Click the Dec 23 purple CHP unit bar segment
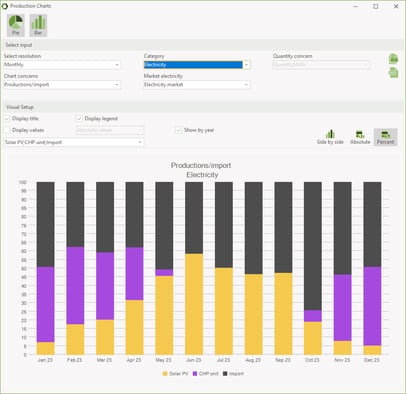406x394 pixels. pos(372,306)
